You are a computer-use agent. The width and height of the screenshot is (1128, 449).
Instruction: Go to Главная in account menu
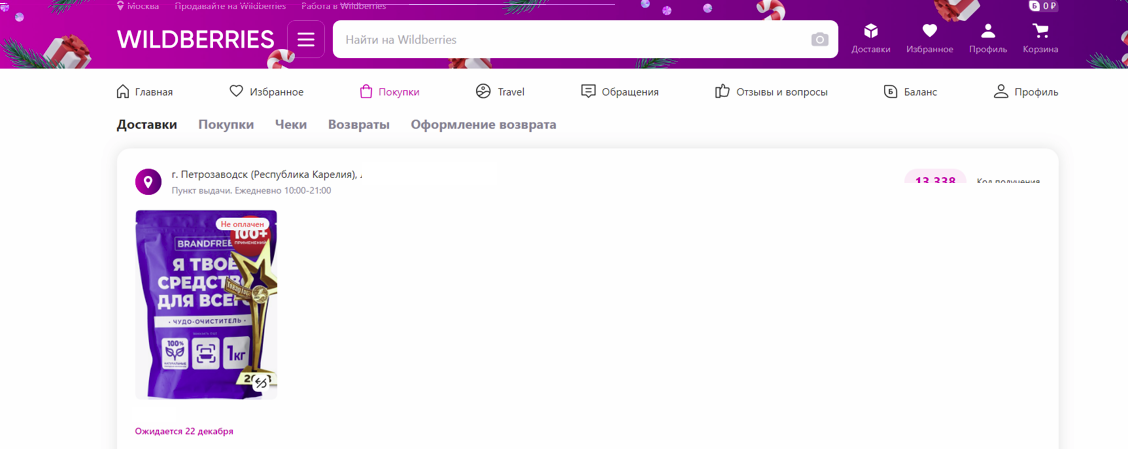pos(145,92)
